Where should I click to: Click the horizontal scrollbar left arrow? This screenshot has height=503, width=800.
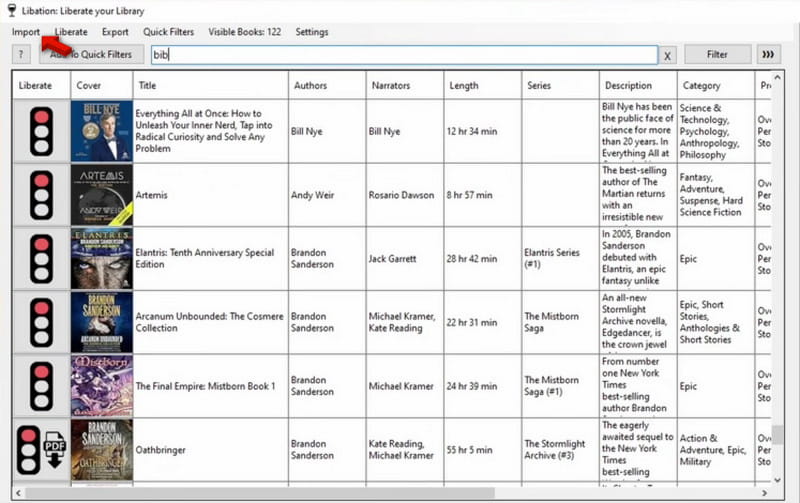(x=18, y=493)
